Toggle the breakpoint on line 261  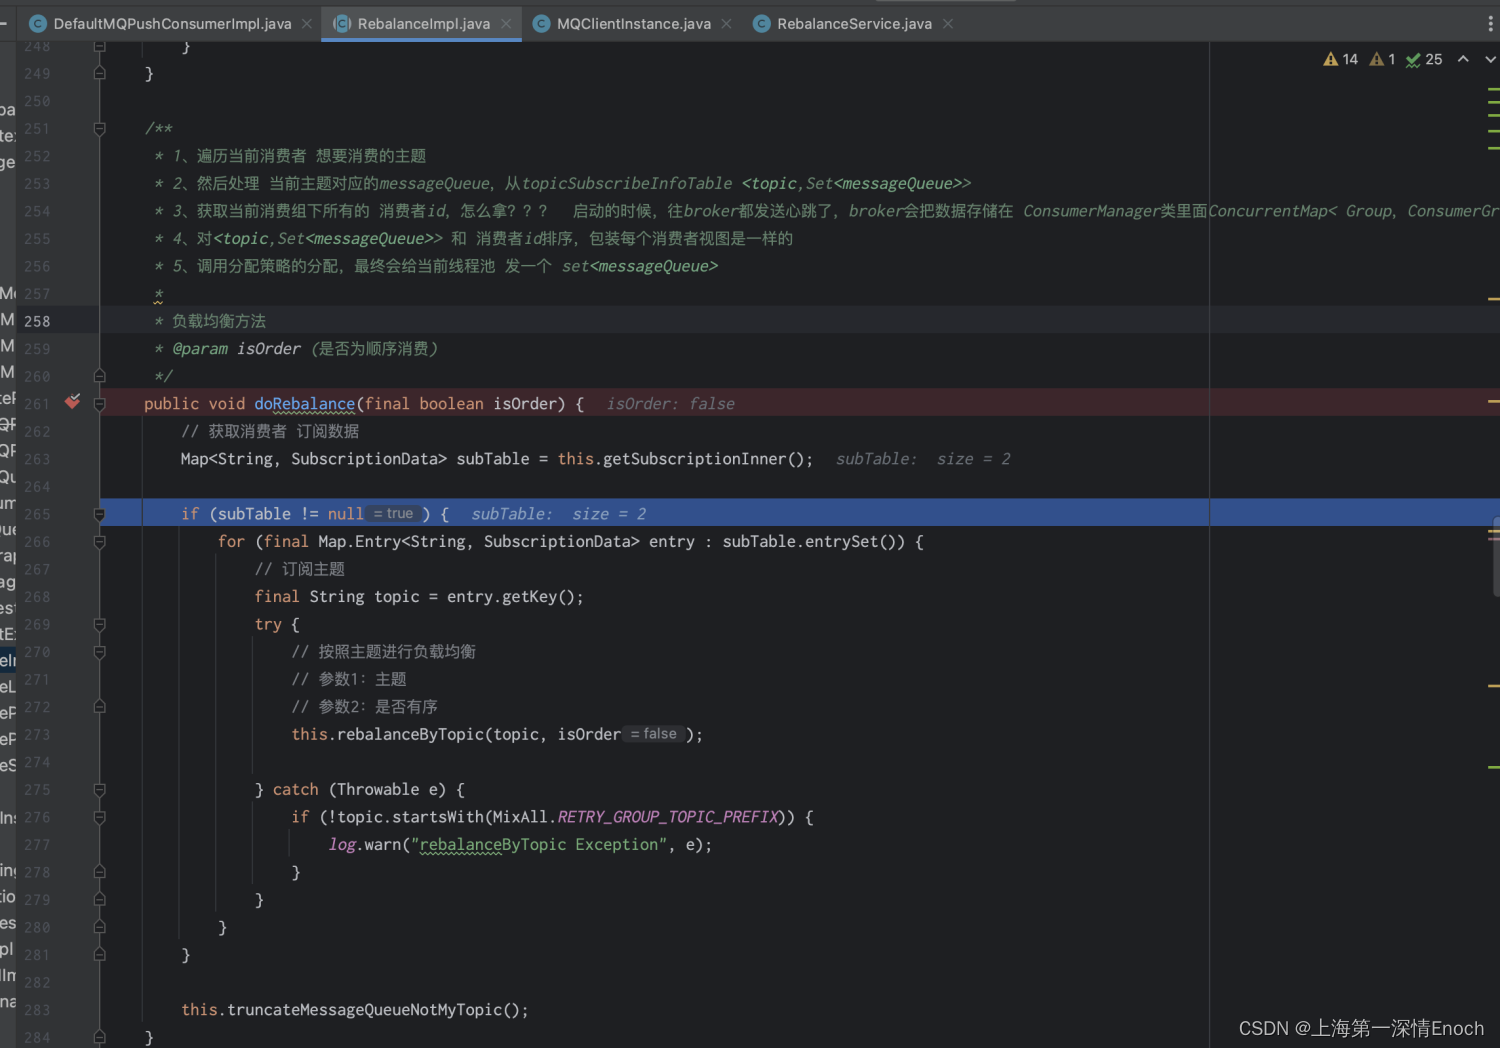(72, 402)
